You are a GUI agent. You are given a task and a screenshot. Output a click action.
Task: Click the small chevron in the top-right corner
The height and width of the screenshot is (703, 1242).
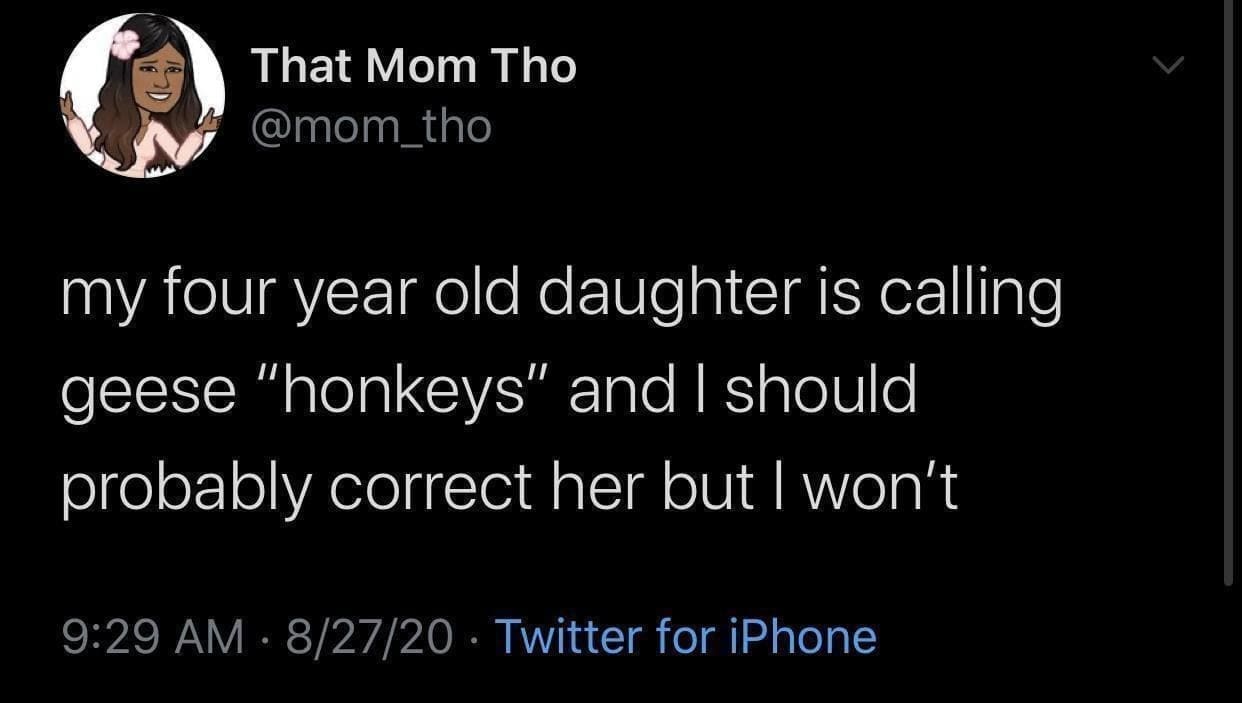coord(1168,65)
